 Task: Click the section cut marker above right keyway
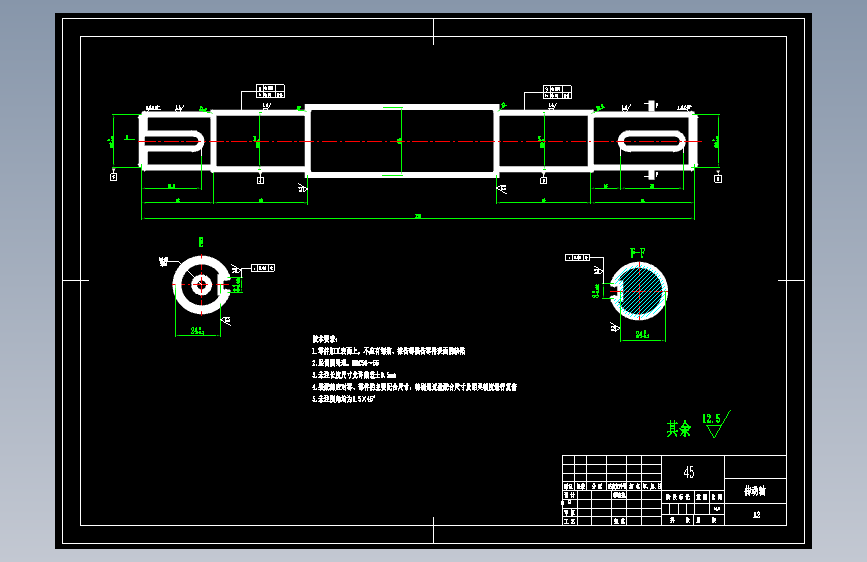pos(652,106)
